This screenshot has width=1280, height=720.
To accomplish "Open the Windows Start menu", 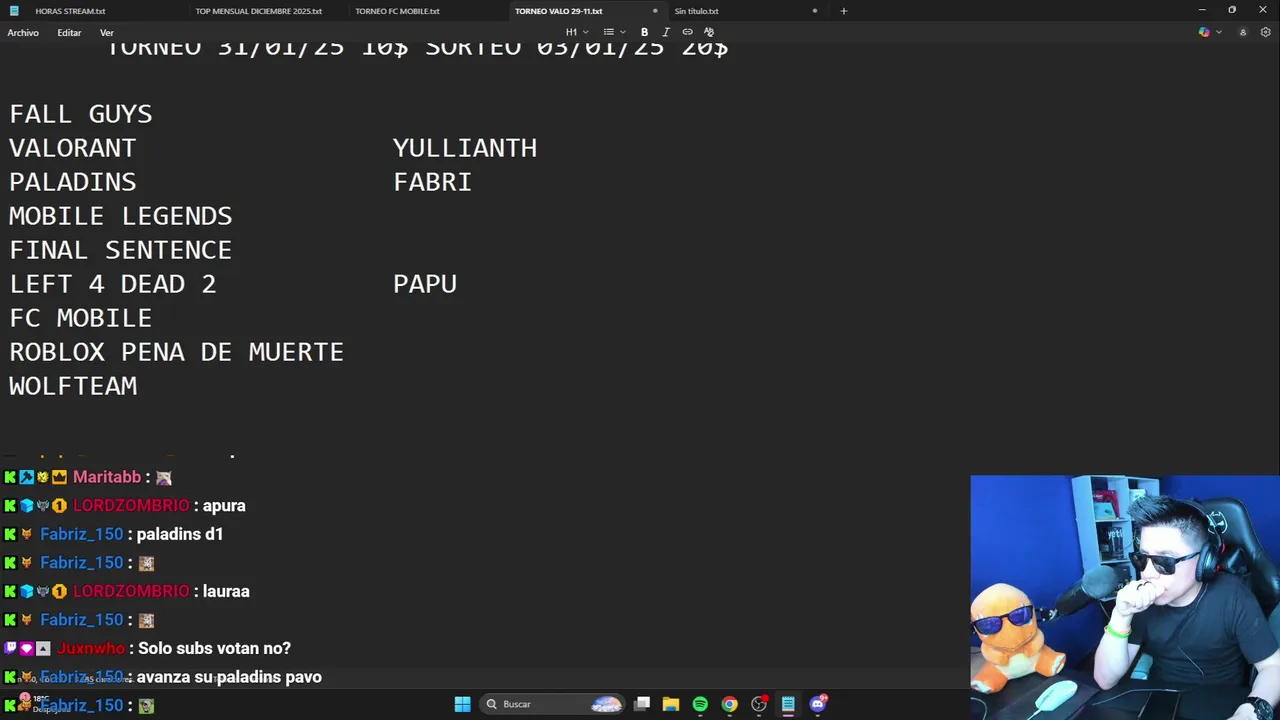I will 462,704.
